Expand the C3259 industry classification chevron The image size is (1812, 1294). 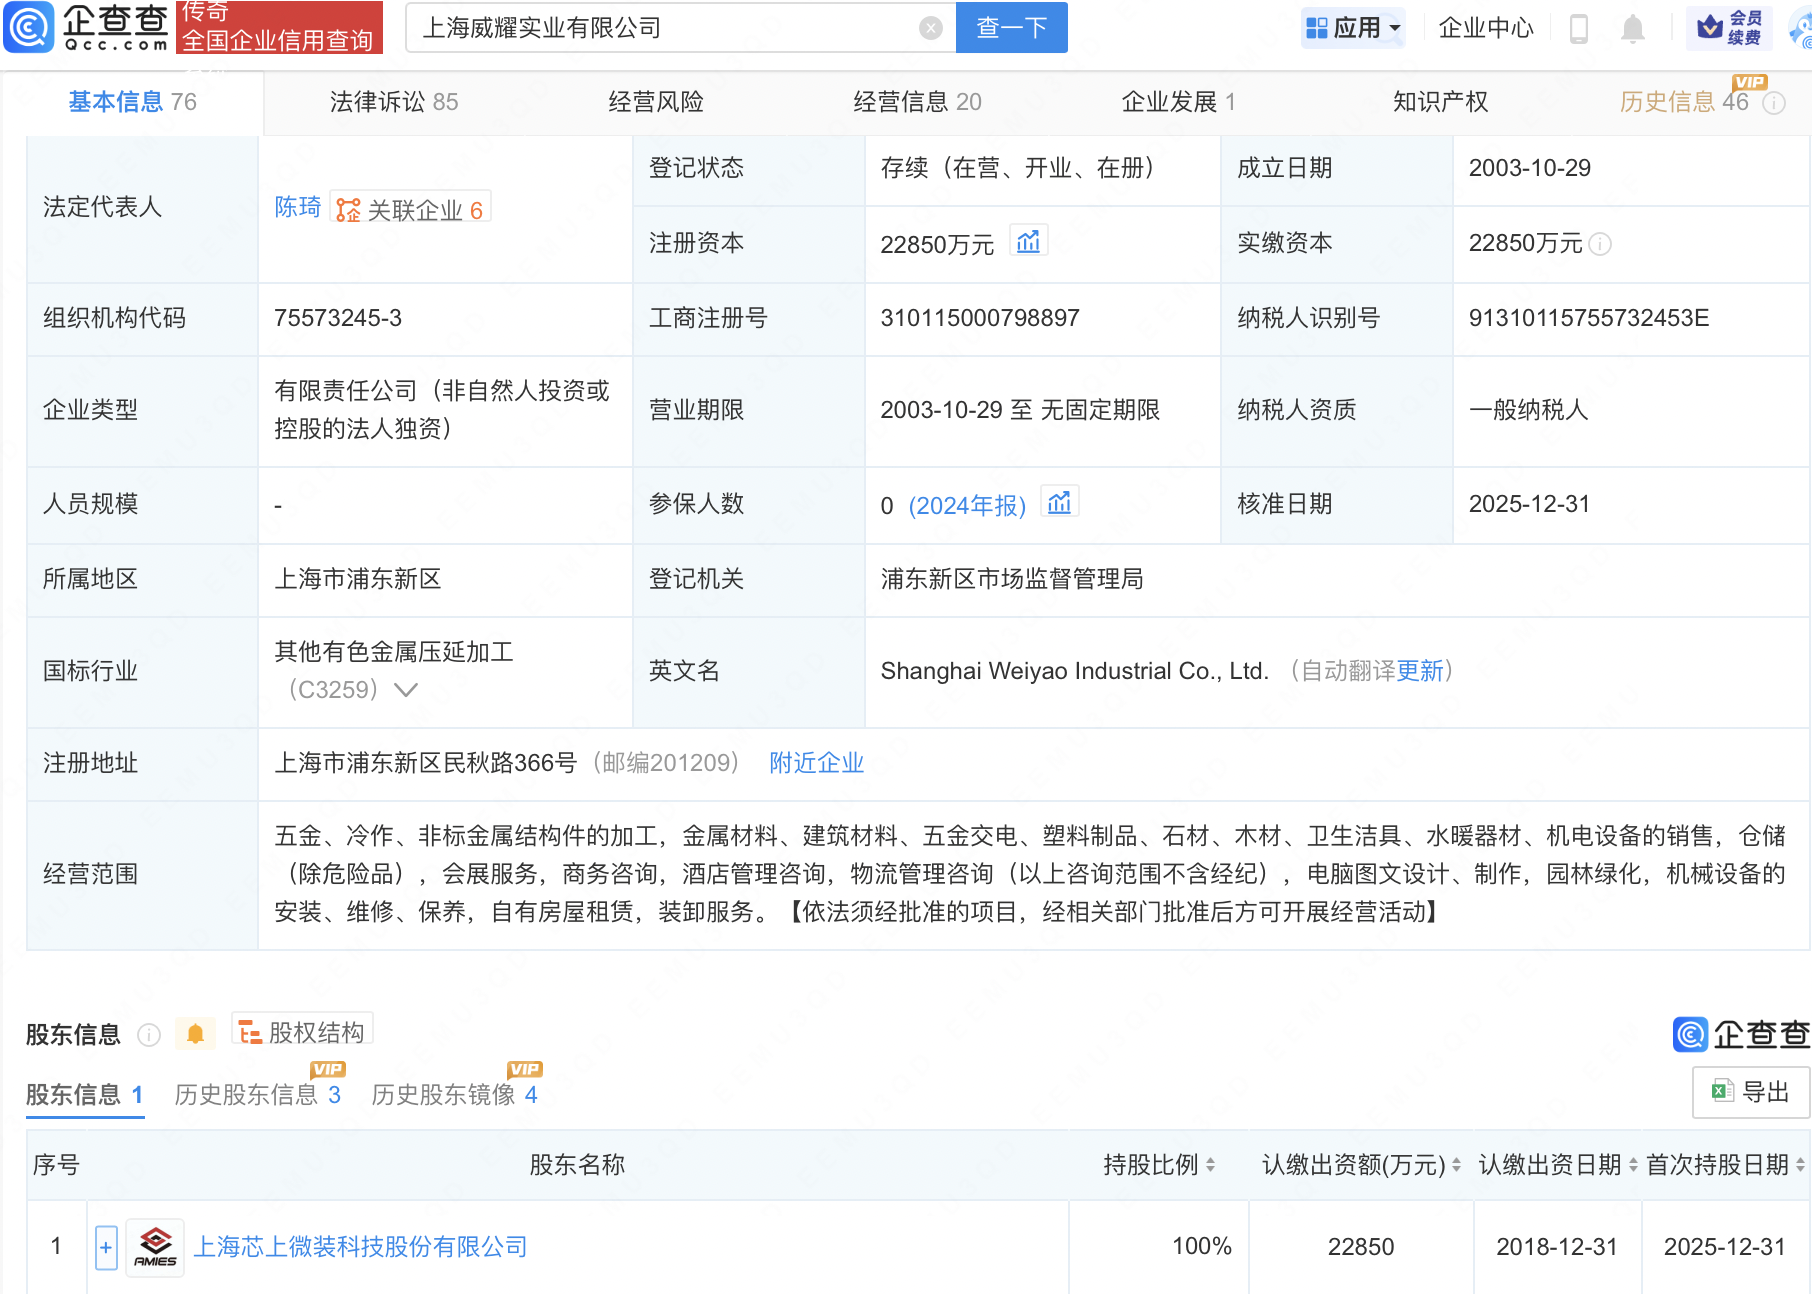click(404, 689)
